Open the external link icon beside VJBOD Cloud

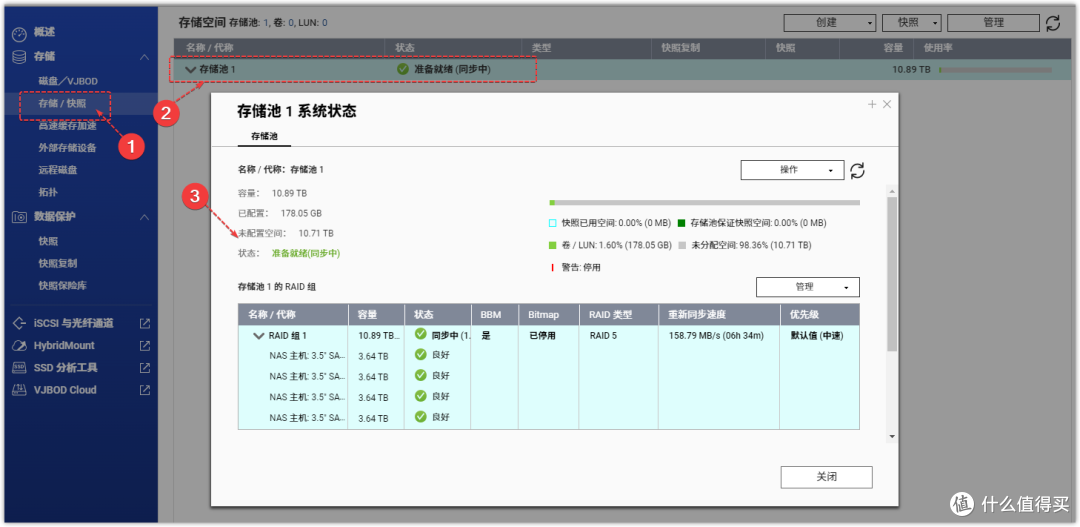145,390
